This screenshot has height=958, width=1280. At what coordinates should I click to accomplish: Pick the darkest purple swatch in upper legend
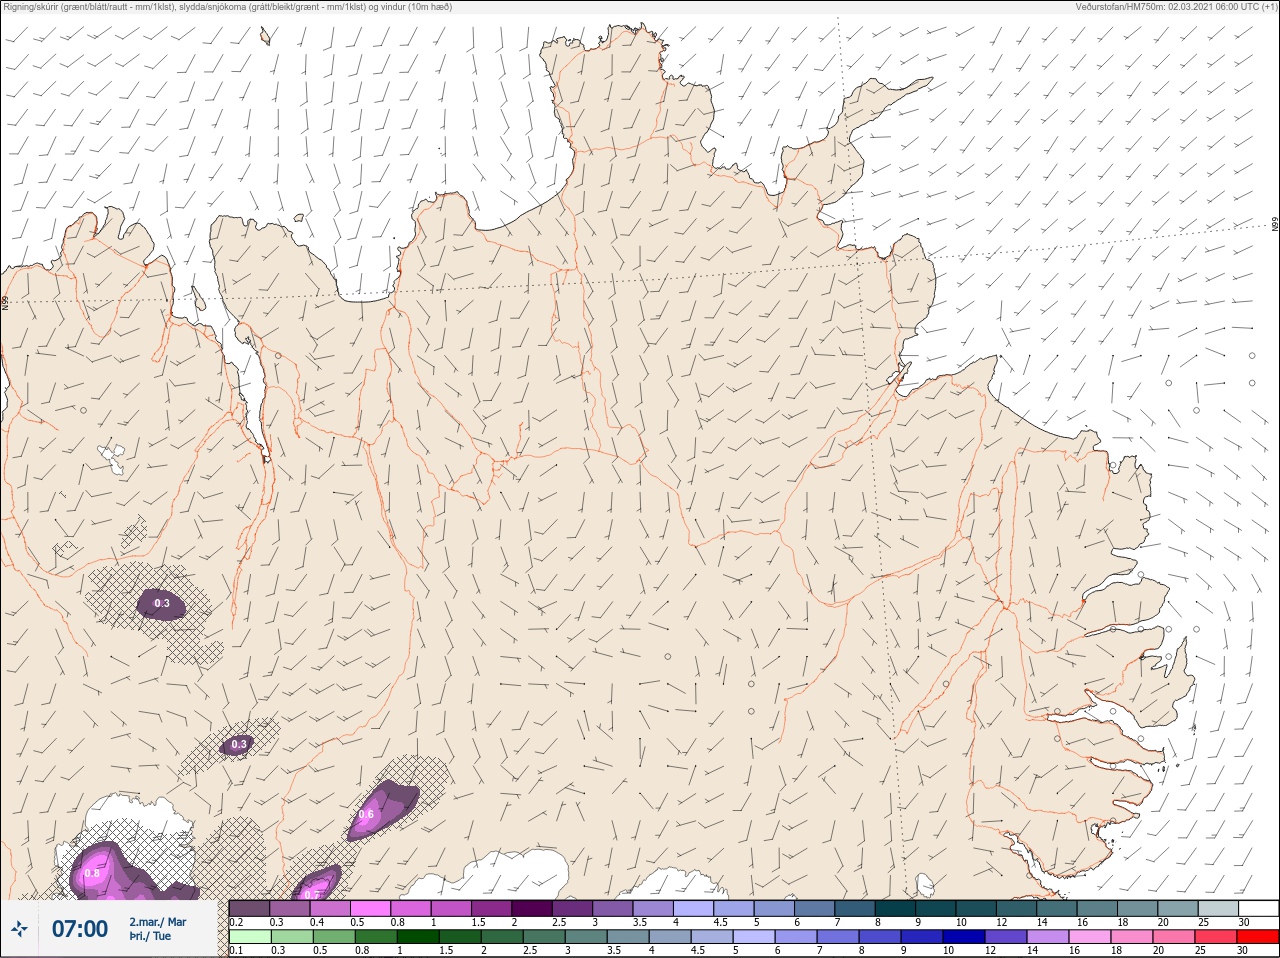pos(533,908)
